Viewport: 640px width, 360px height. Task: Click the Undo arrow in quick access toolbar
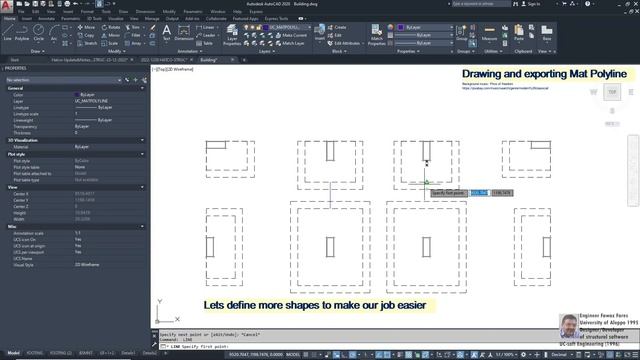coord(76,4)
